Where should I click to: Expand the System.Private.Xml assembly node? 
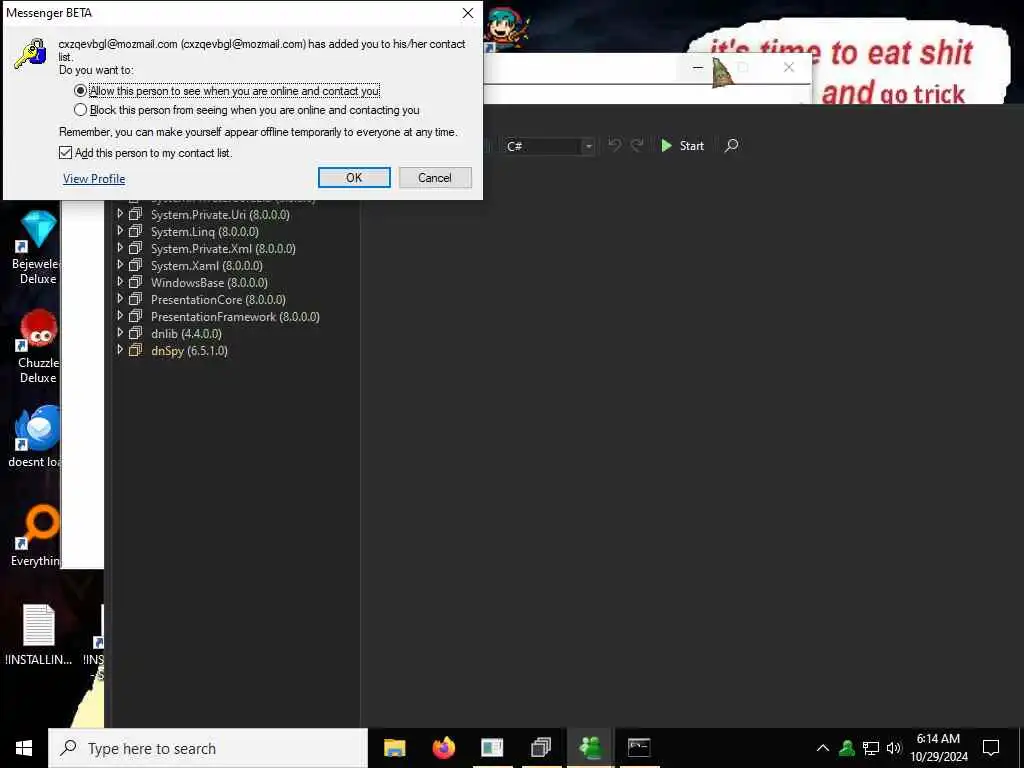[120, 248]
